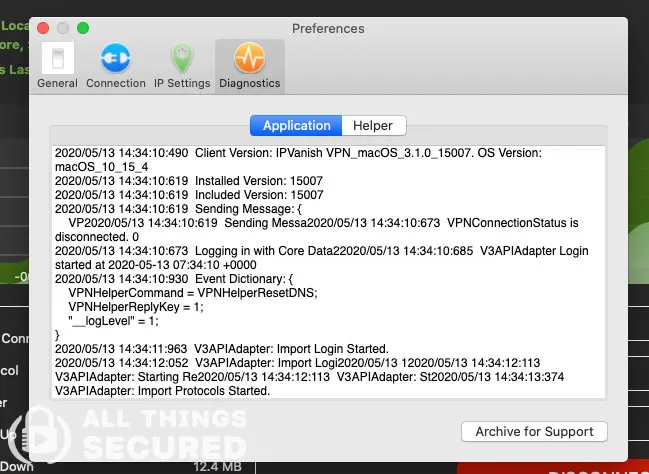Click the VPNHelperCommand = VPNHelperResetDNS line
This screenshot has width=649, height=474.
[193, 293]
